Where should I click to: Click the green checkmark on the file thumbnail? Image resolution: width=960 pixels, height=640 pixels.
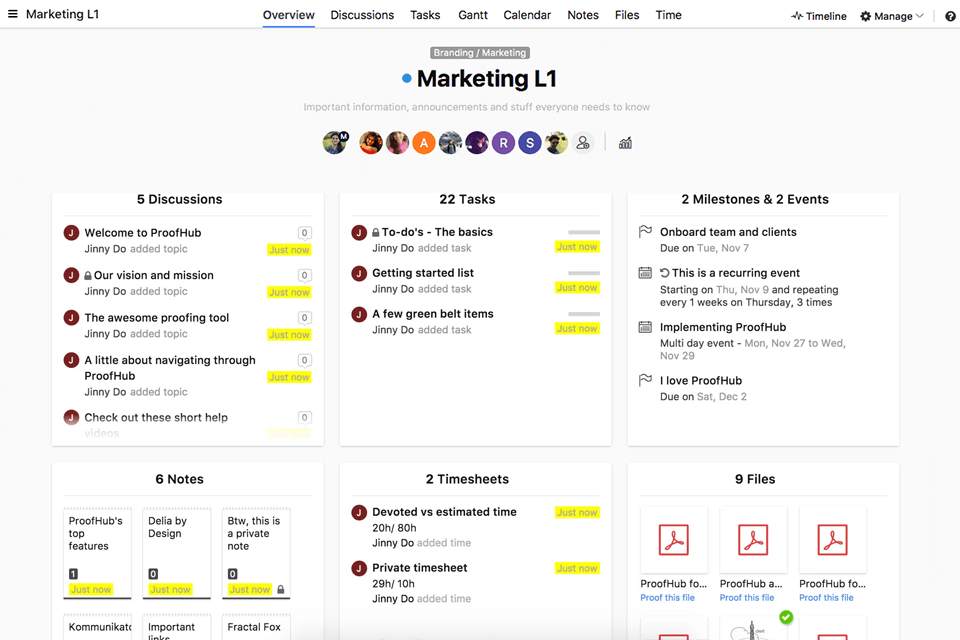coord(786,618)
